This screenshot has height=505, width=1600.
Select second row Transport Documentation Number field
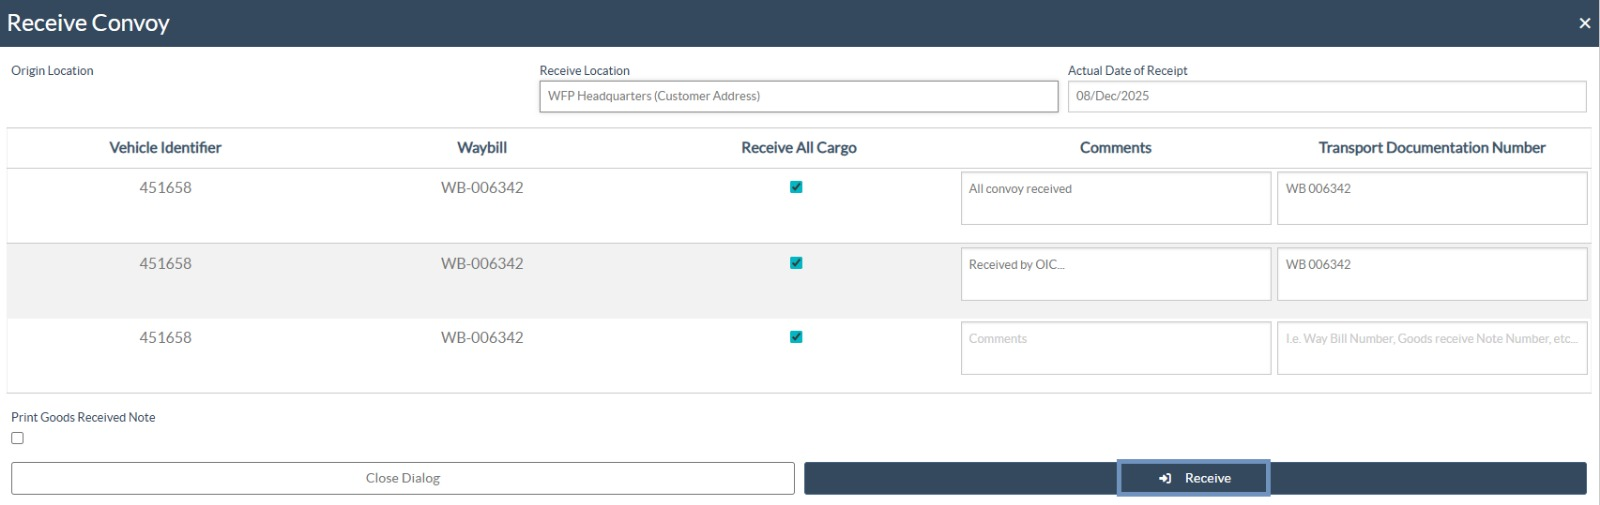click(x=1431, y=274)
